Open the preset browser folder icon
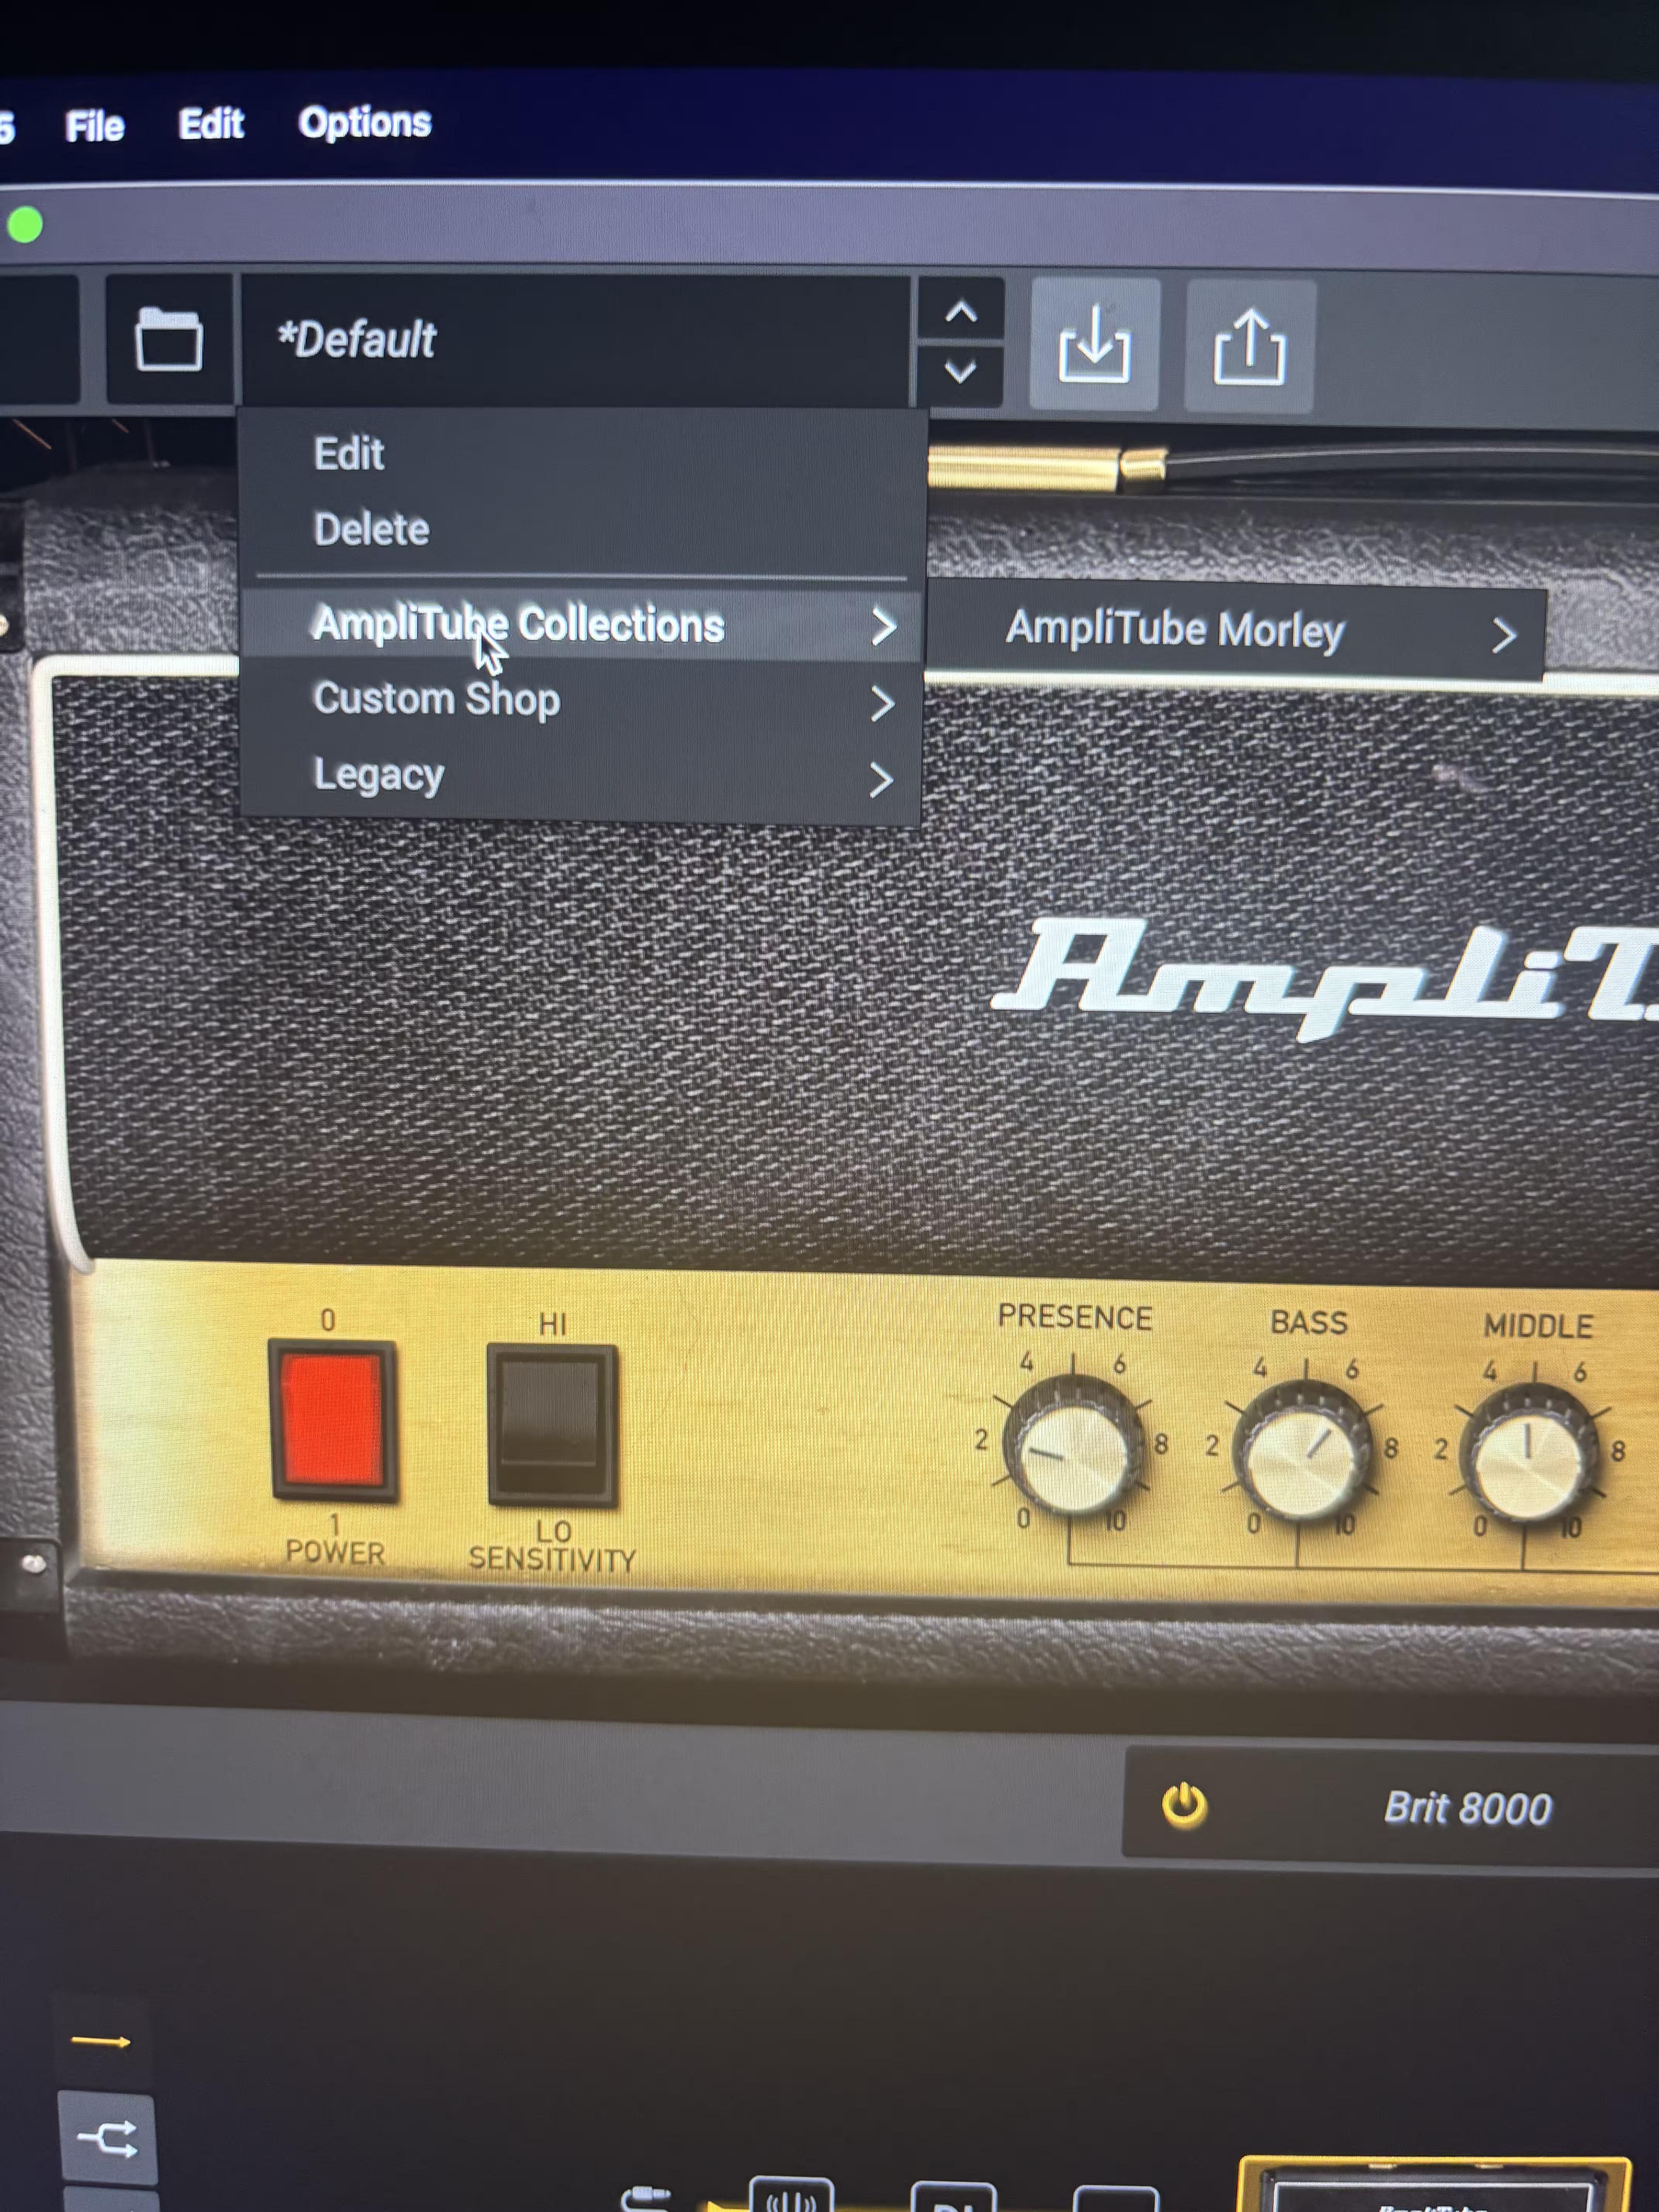 [x=168, y=340]
